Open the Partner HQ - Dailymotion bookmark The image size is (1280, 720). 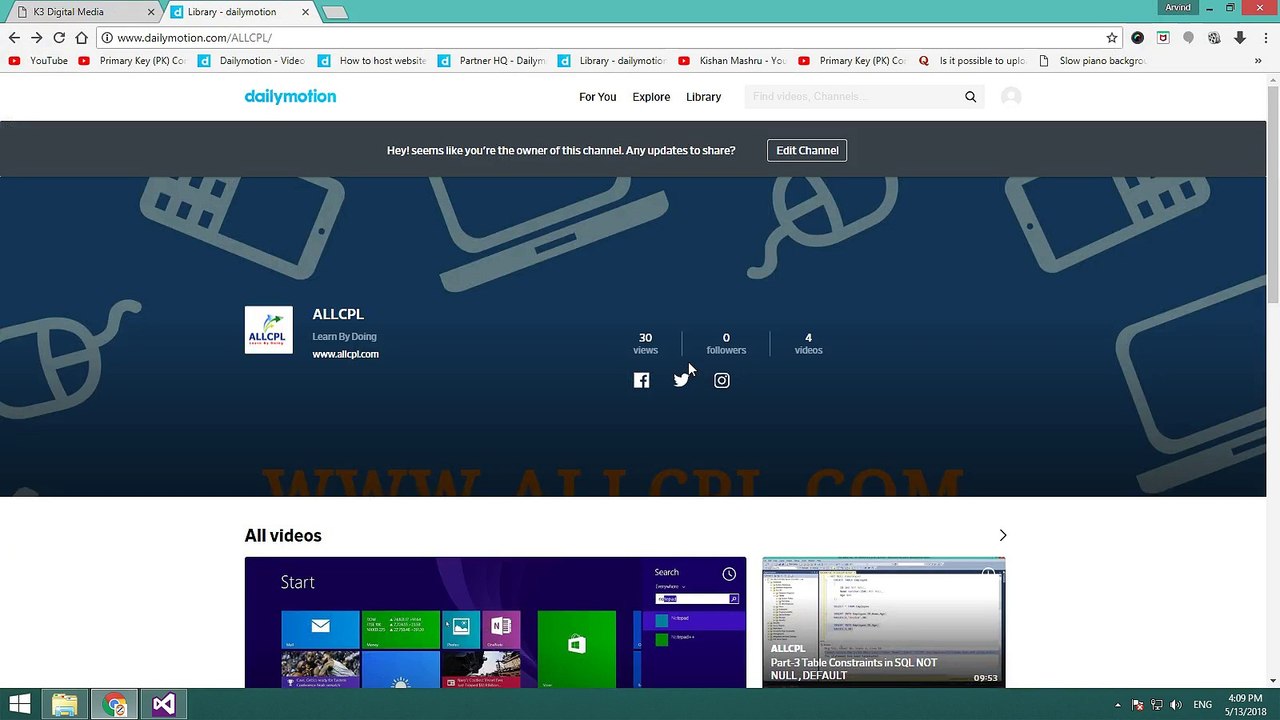492,61
